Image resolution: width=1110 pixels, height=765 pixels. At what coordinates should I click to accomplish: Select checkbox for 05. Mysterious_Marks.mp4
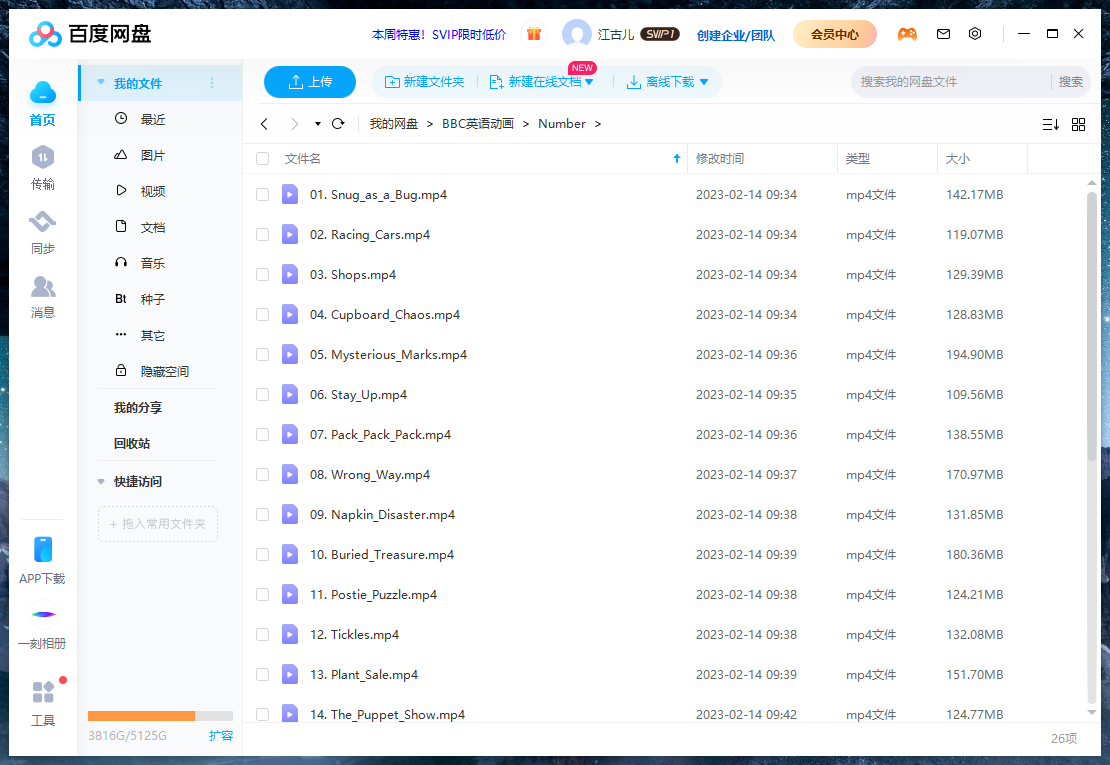click(x=262, y=355)
